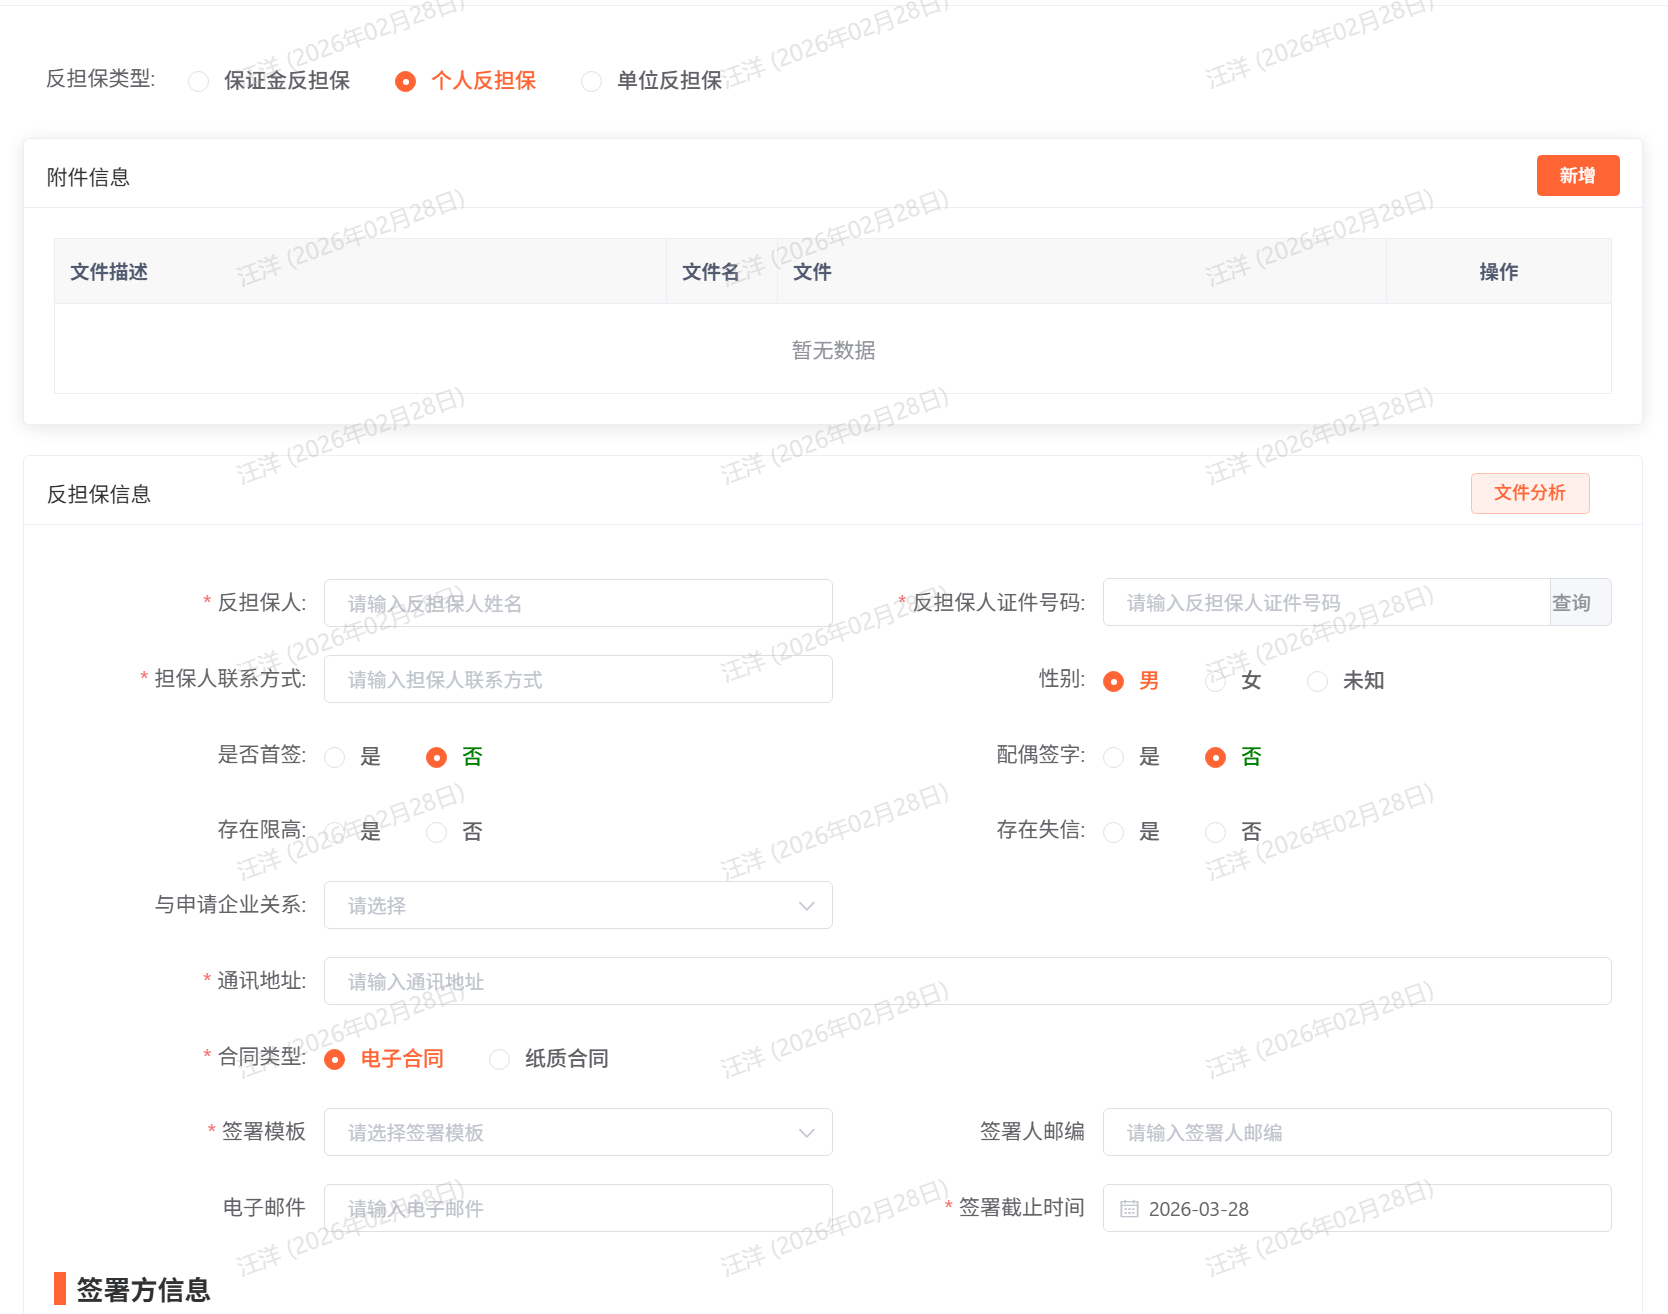Focus the 反担保人证件号码 input
This screenshot has width=1668, height=1314.
click(1326, 602)
